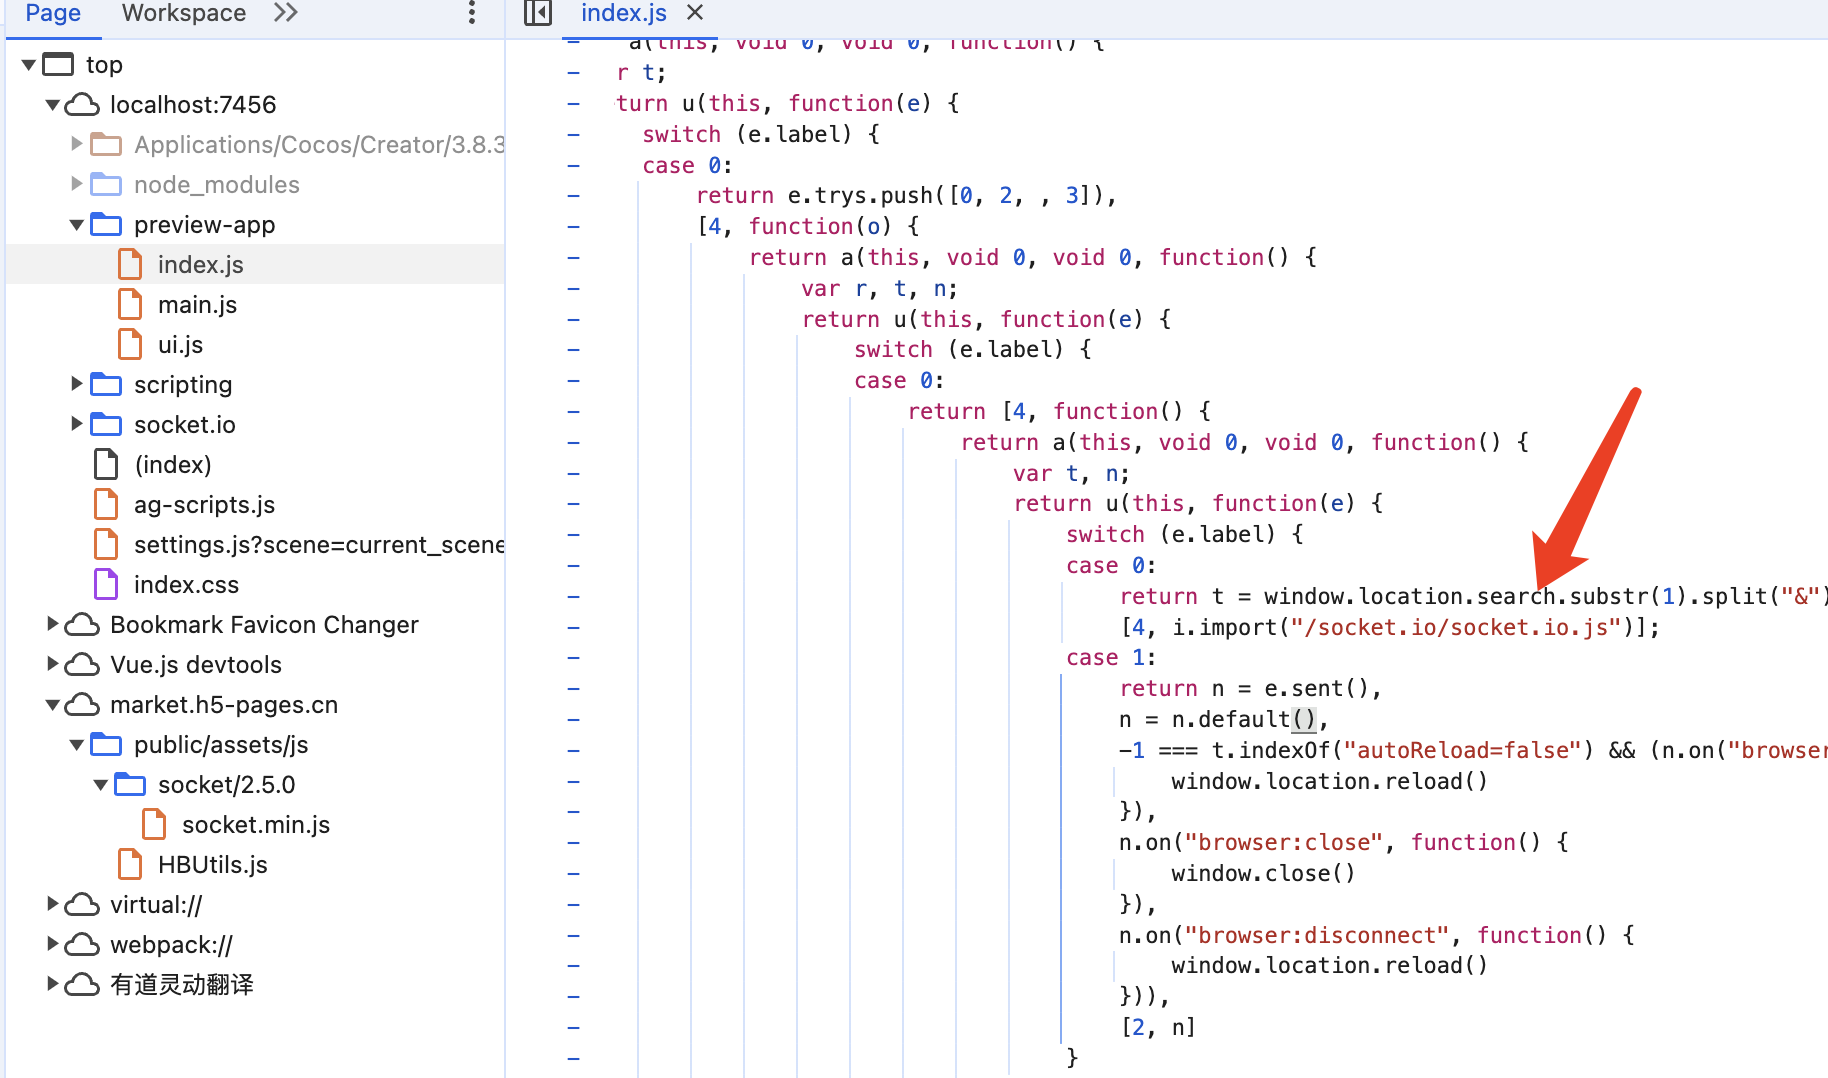Open ag-scripts.js file
This screenshot has height=1078, width=1828.
pos(204,505)
